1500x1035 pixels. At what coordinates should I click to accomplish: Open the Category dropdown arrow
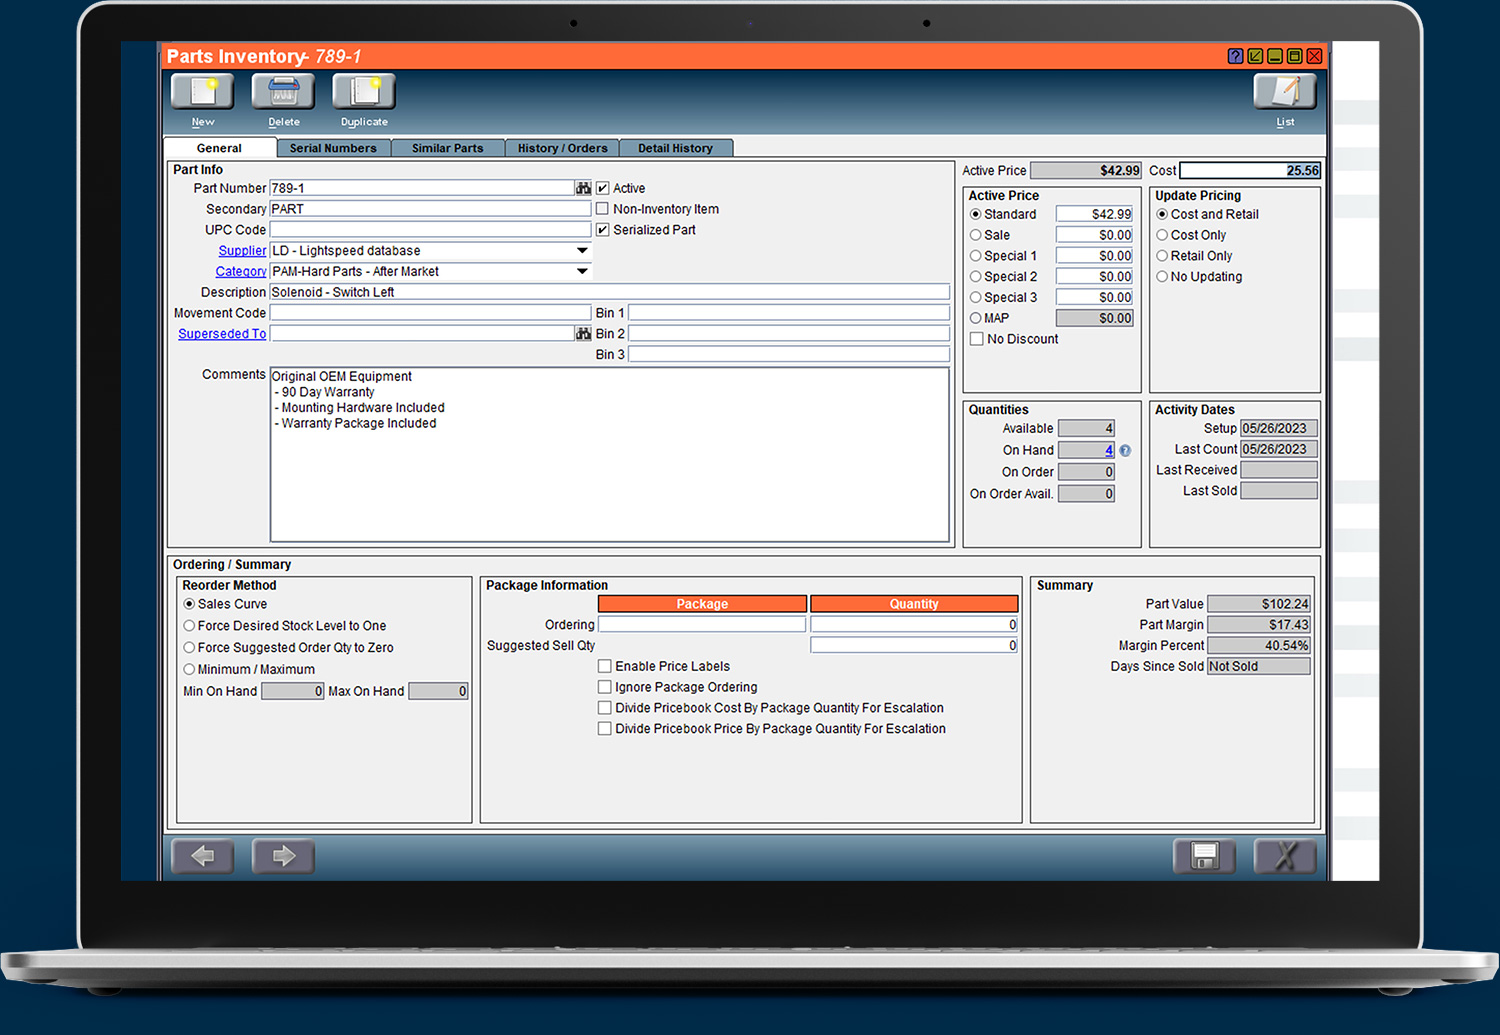coord(582,271)
